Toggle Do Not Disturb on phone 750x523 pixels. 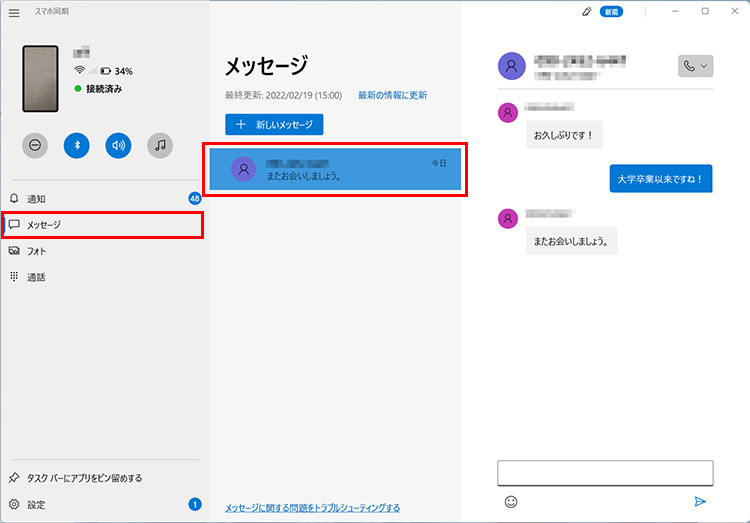tap(35, 145)
